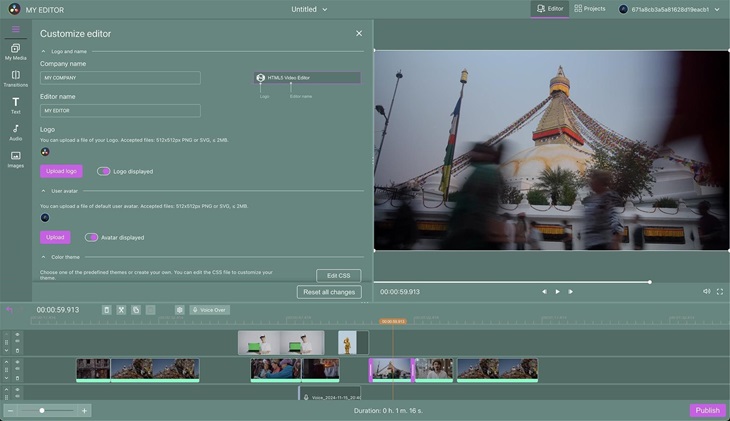Click the scissors cut tool in timeline
The width and height of the screenshot is (730, 421).
[x=121, y=310]
